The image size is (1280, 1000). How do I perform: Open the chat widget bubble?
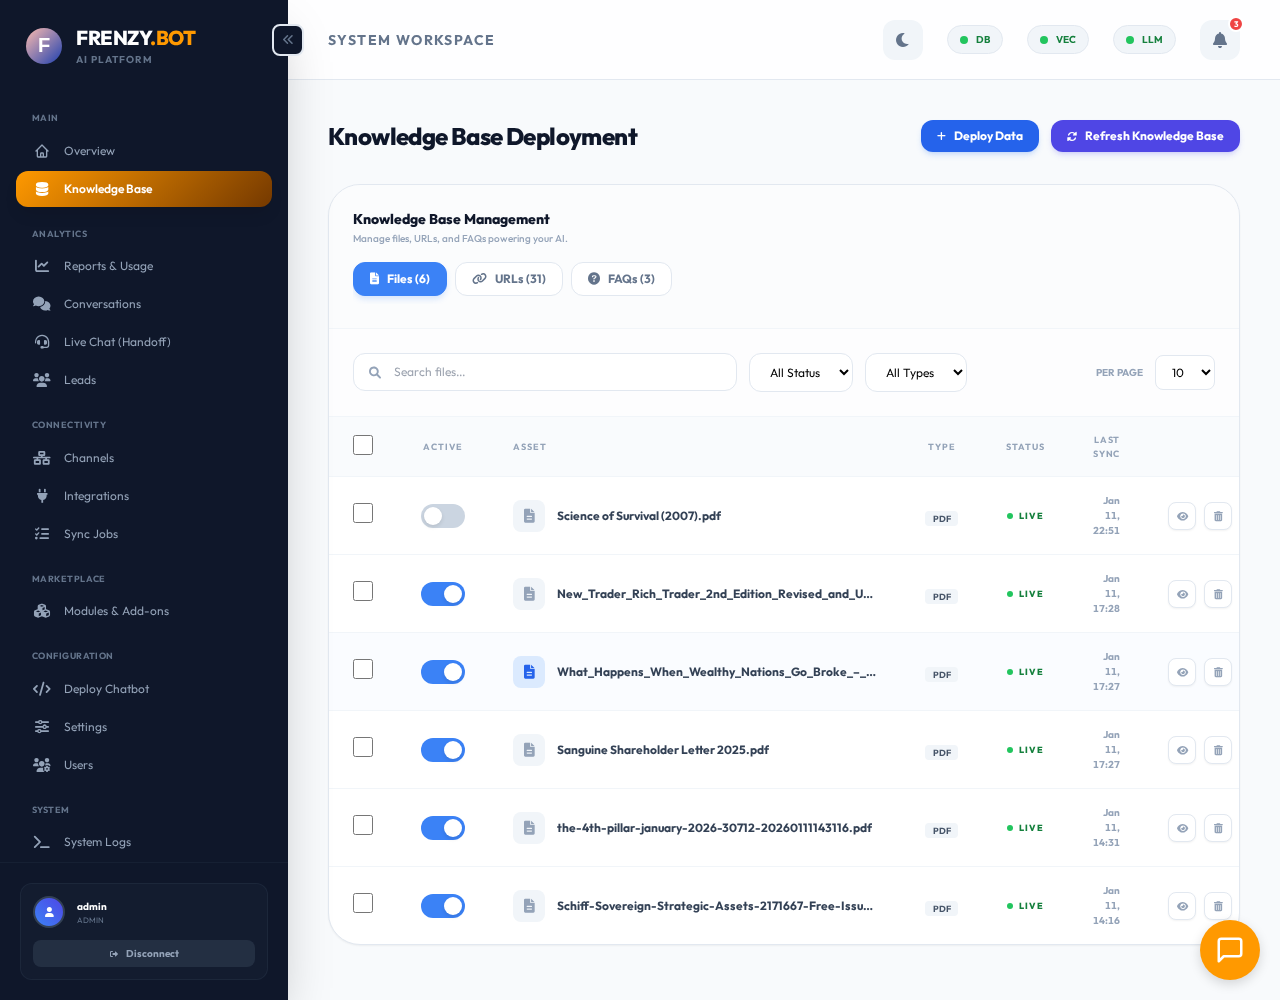click(x=1229, y=950)
